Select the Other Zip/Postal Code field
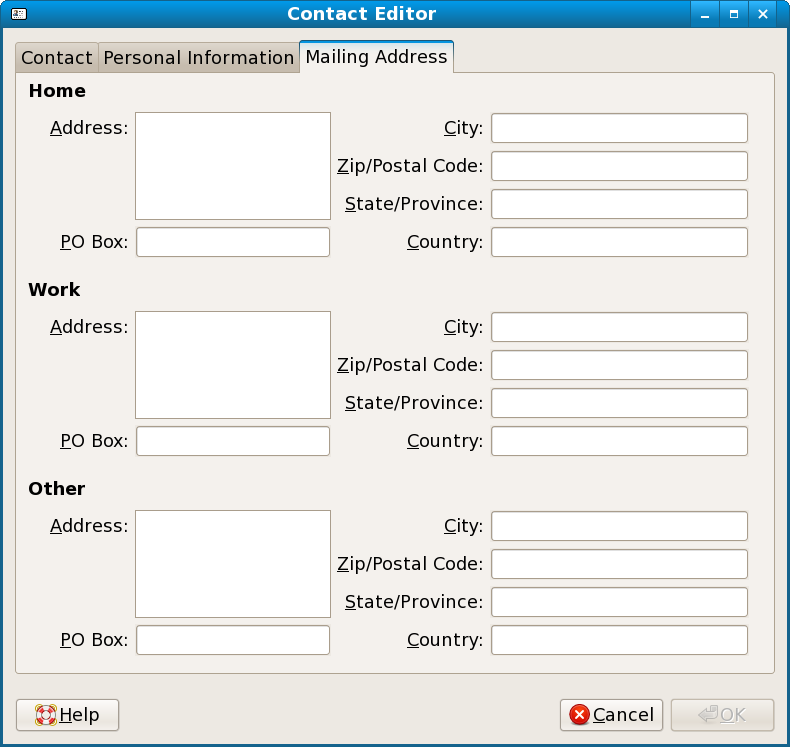 coord(619,564)
